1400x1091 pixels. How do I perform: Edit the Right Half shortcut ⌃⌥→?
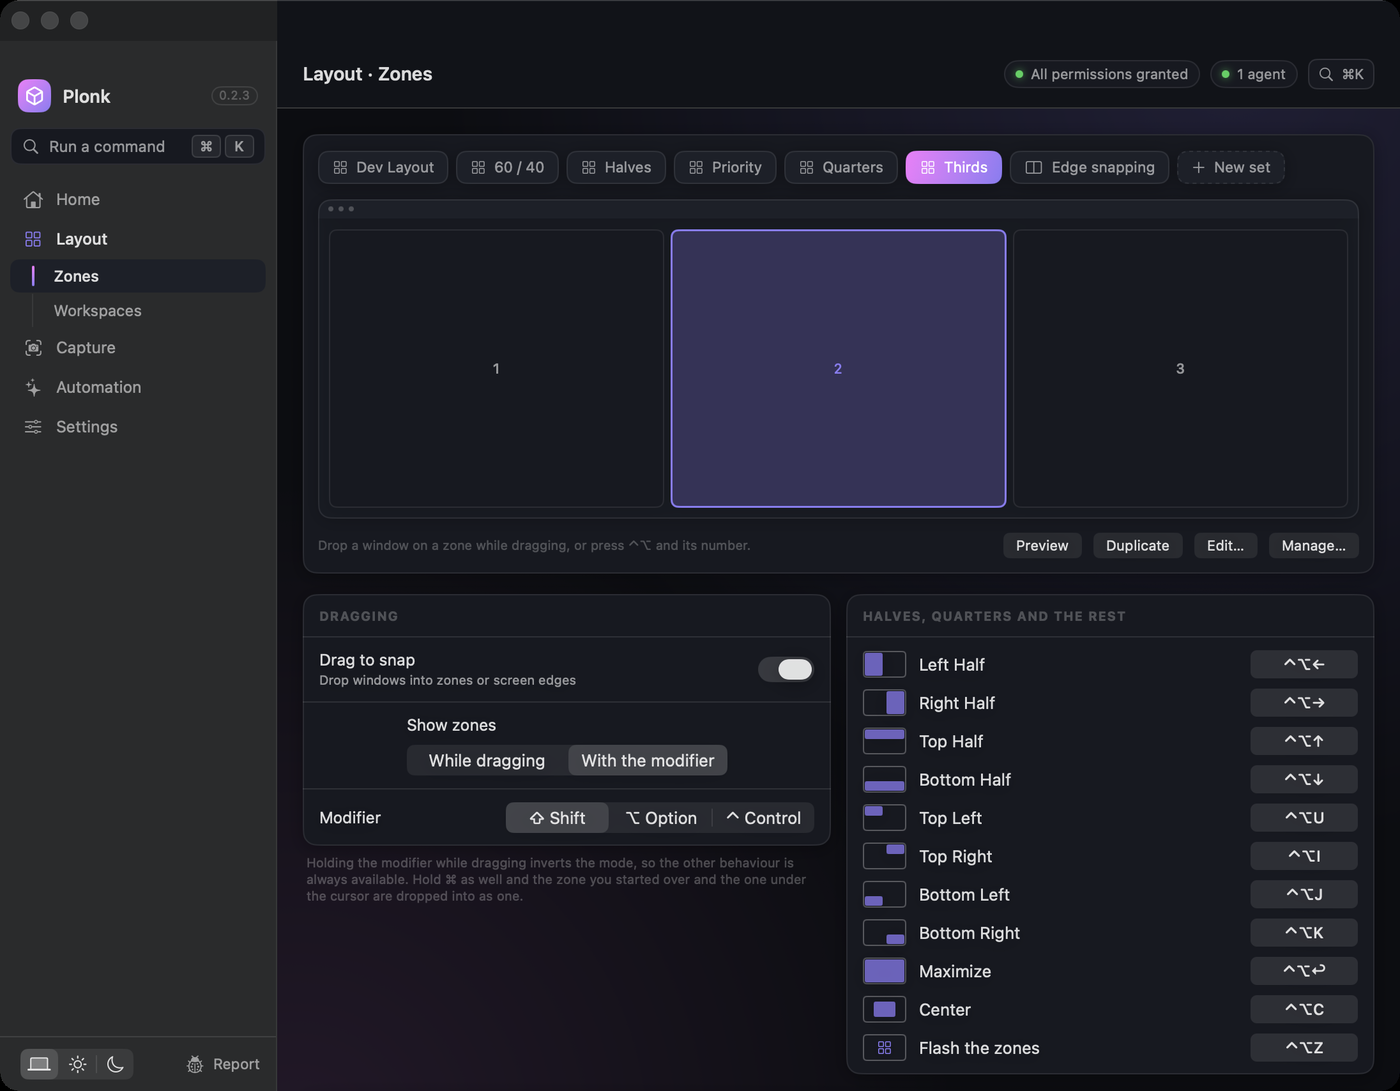1304,703
